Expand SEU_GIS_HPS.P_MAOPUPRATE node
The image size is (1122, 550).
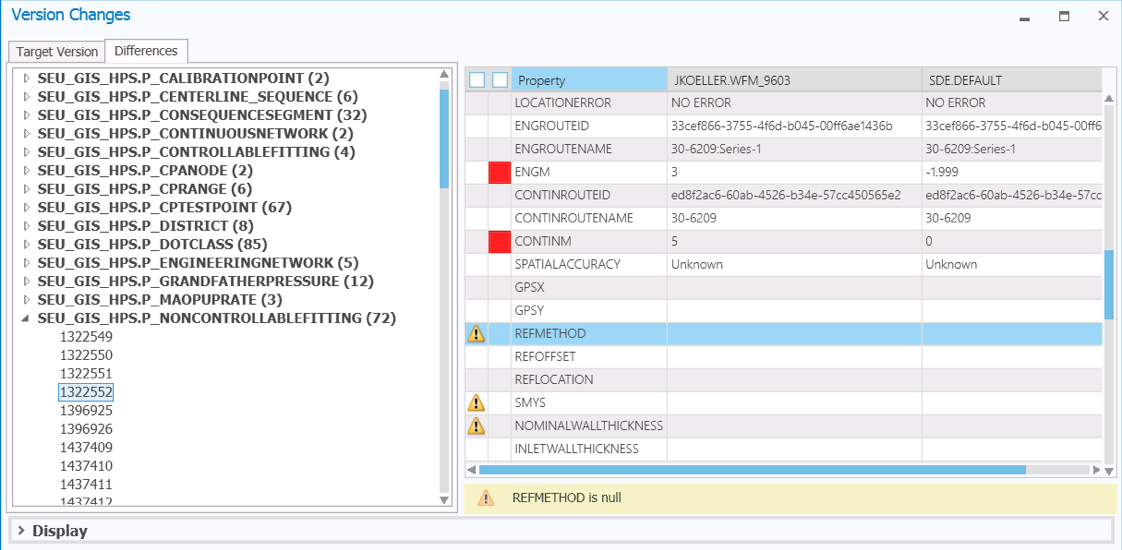pos(27,300)
